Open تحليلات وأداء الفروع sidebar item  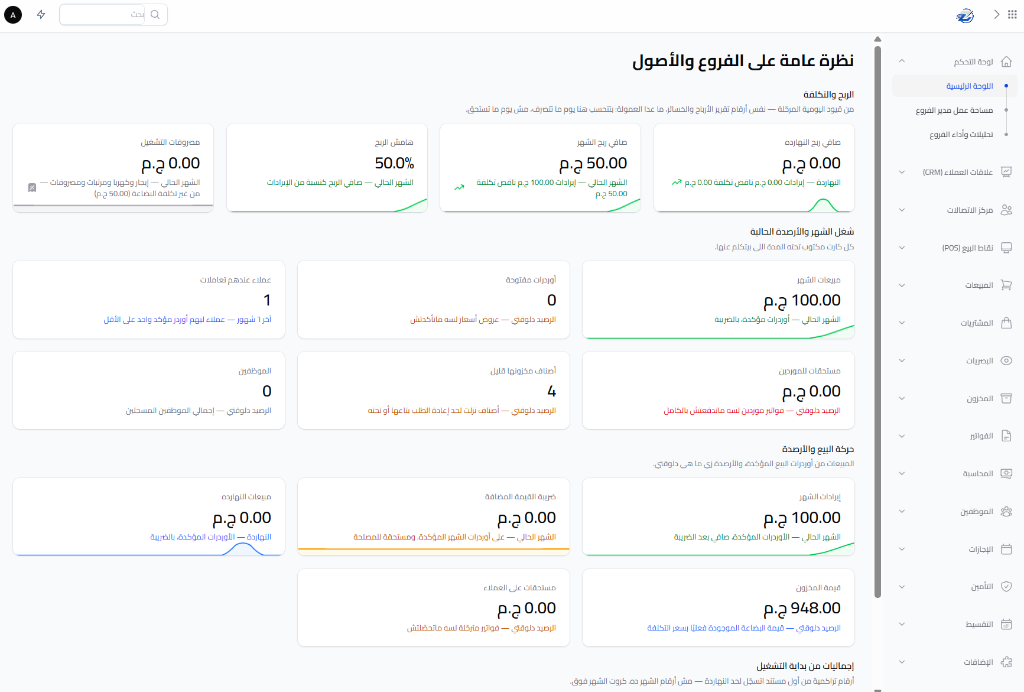click(961, 134)
